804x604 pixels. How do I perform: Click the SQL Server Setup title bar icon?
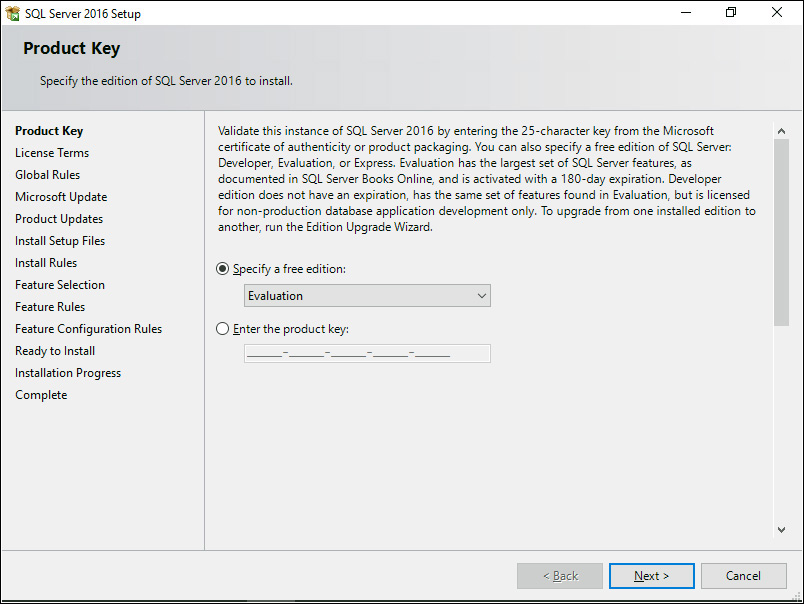(13, 14)
